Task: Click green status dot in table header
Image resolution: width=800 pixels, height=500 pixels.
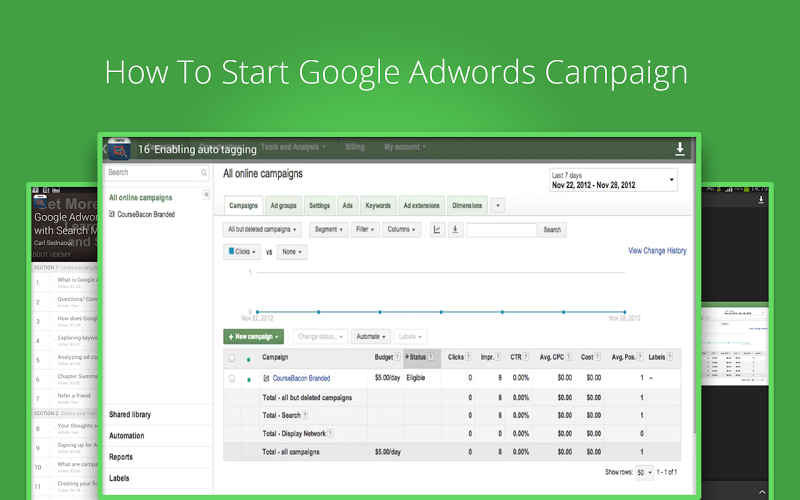Action: (248, 360)
